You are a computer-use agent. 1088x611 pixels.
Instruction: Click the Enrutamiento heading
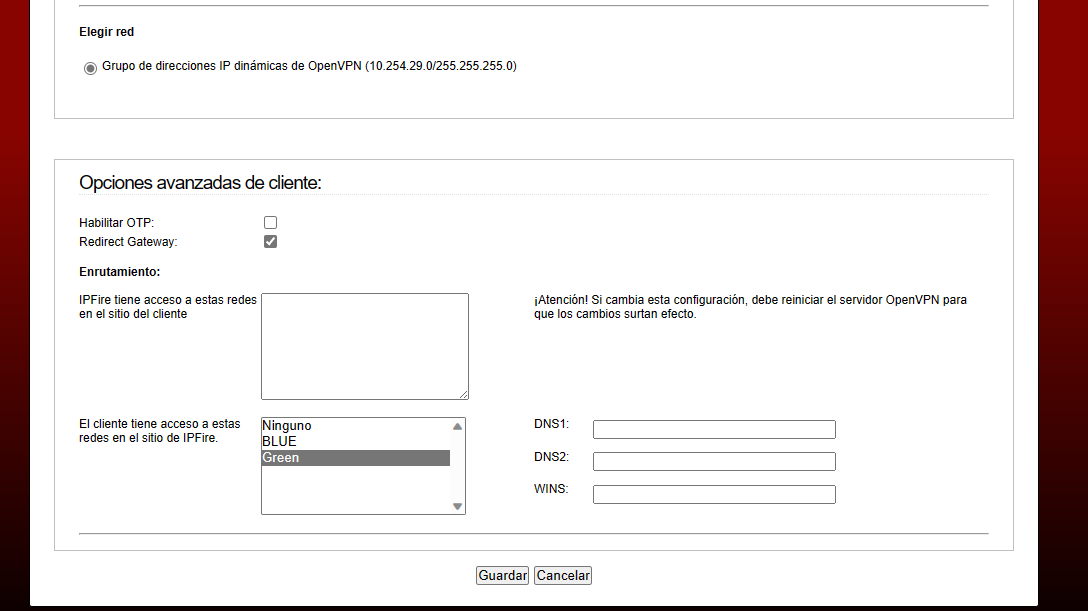119,272
